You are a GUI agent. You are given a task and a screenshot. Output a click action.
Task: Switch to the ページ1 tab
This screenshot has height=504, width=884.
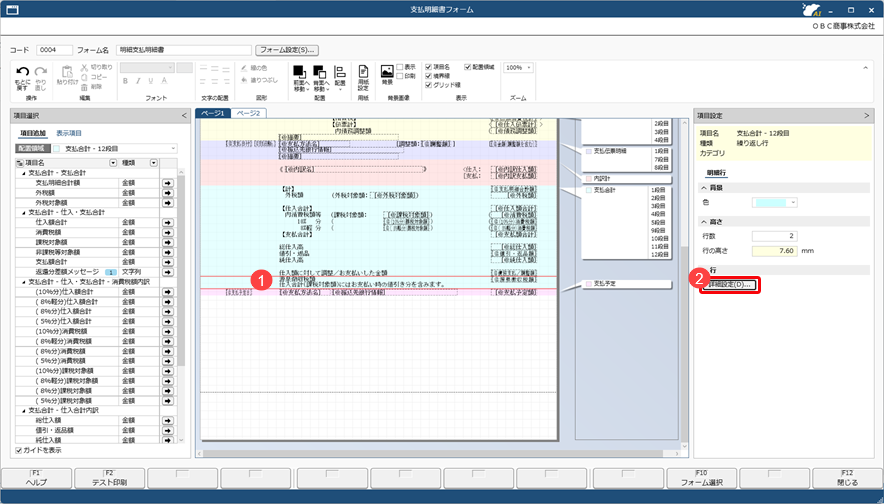pyautogui.click(x=213, y=113)
